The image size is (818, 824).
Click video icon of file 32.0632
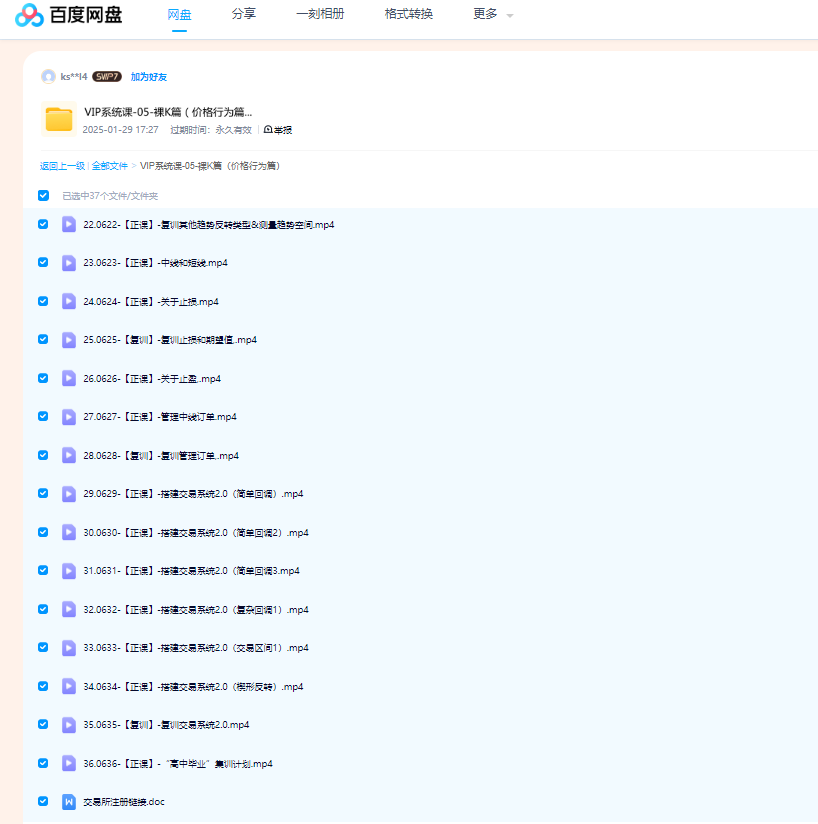(x=69, y=610)
